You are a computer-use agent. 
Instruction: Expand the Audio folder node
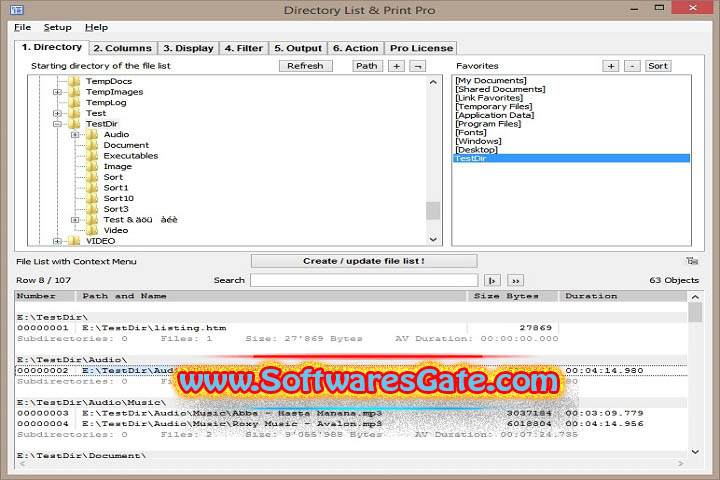[x=75, y=135]
